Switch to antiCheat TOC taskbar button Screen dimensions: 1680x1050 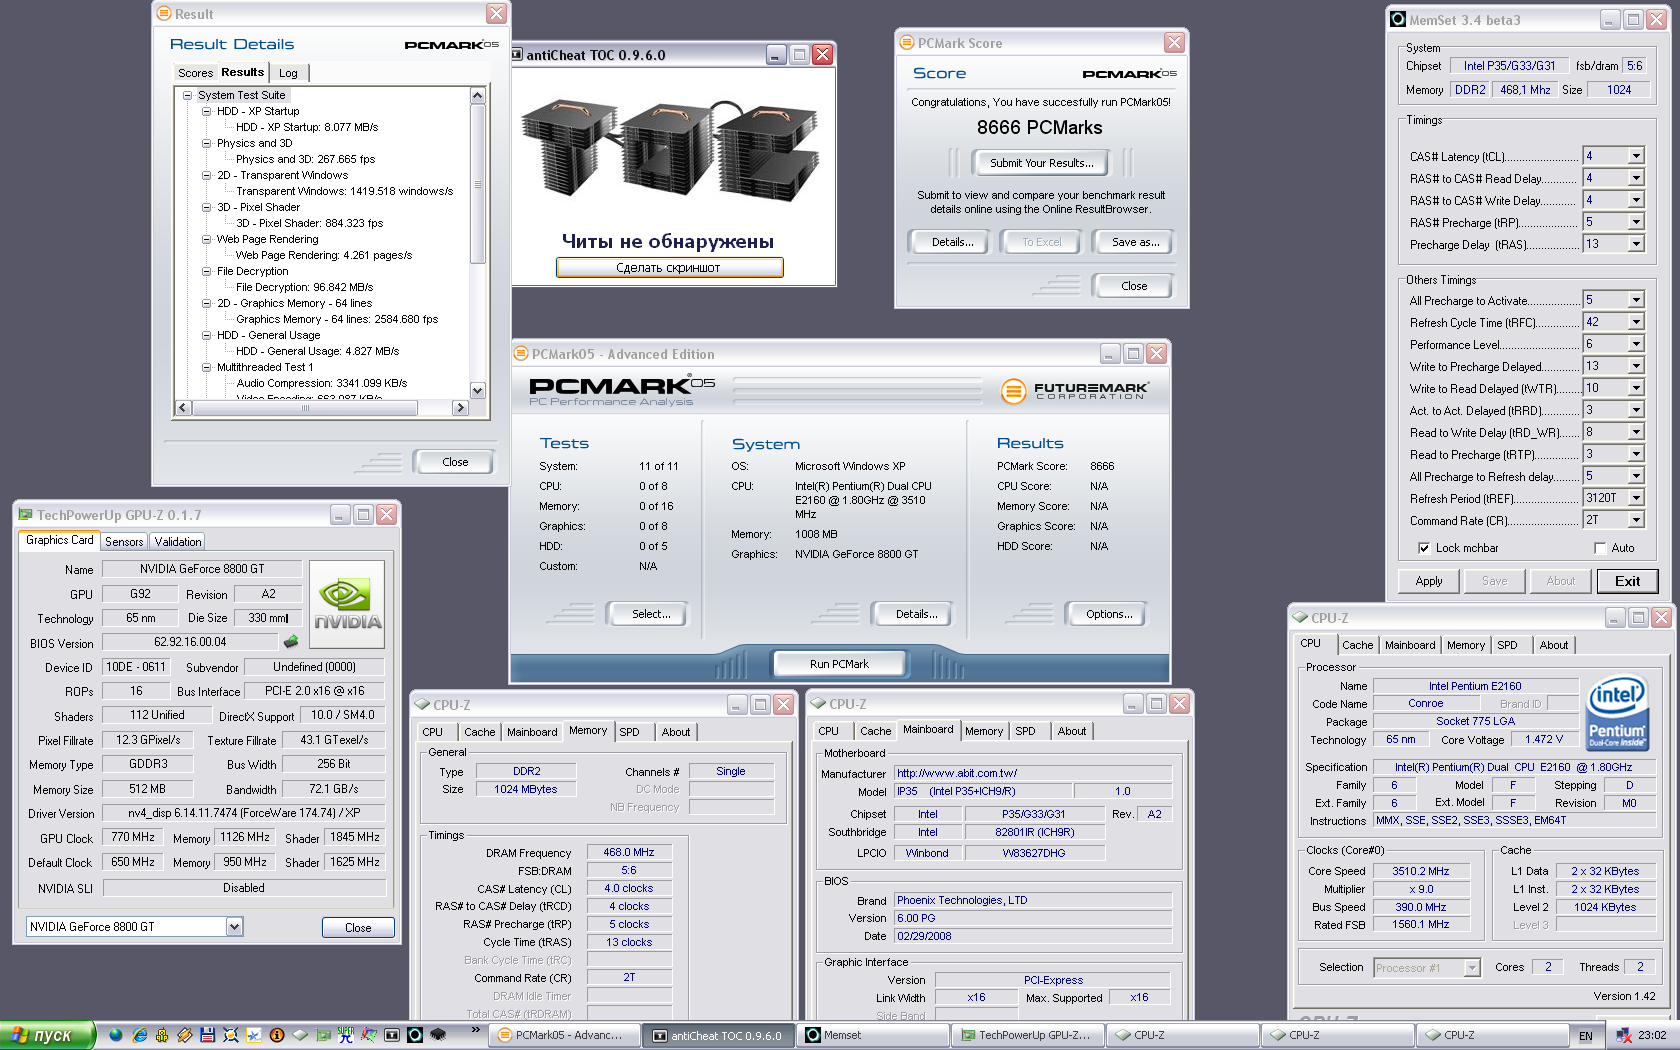(718, 1035)
